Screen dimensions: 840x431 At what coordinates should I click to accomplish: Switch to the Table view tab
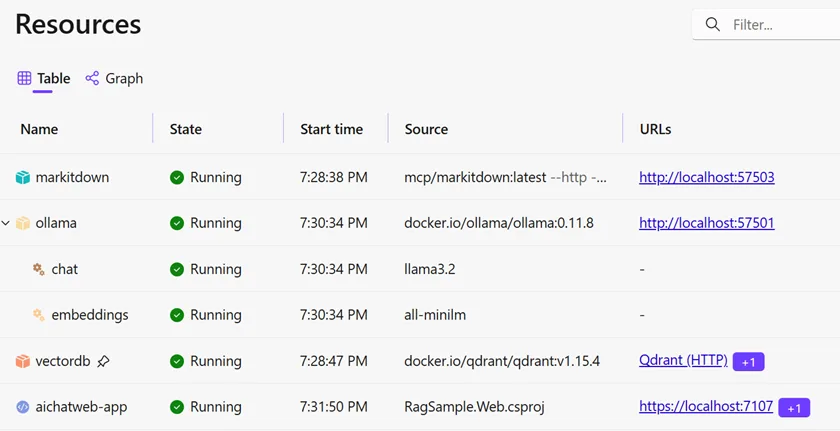pyautogui.click(x=44, y=78)
